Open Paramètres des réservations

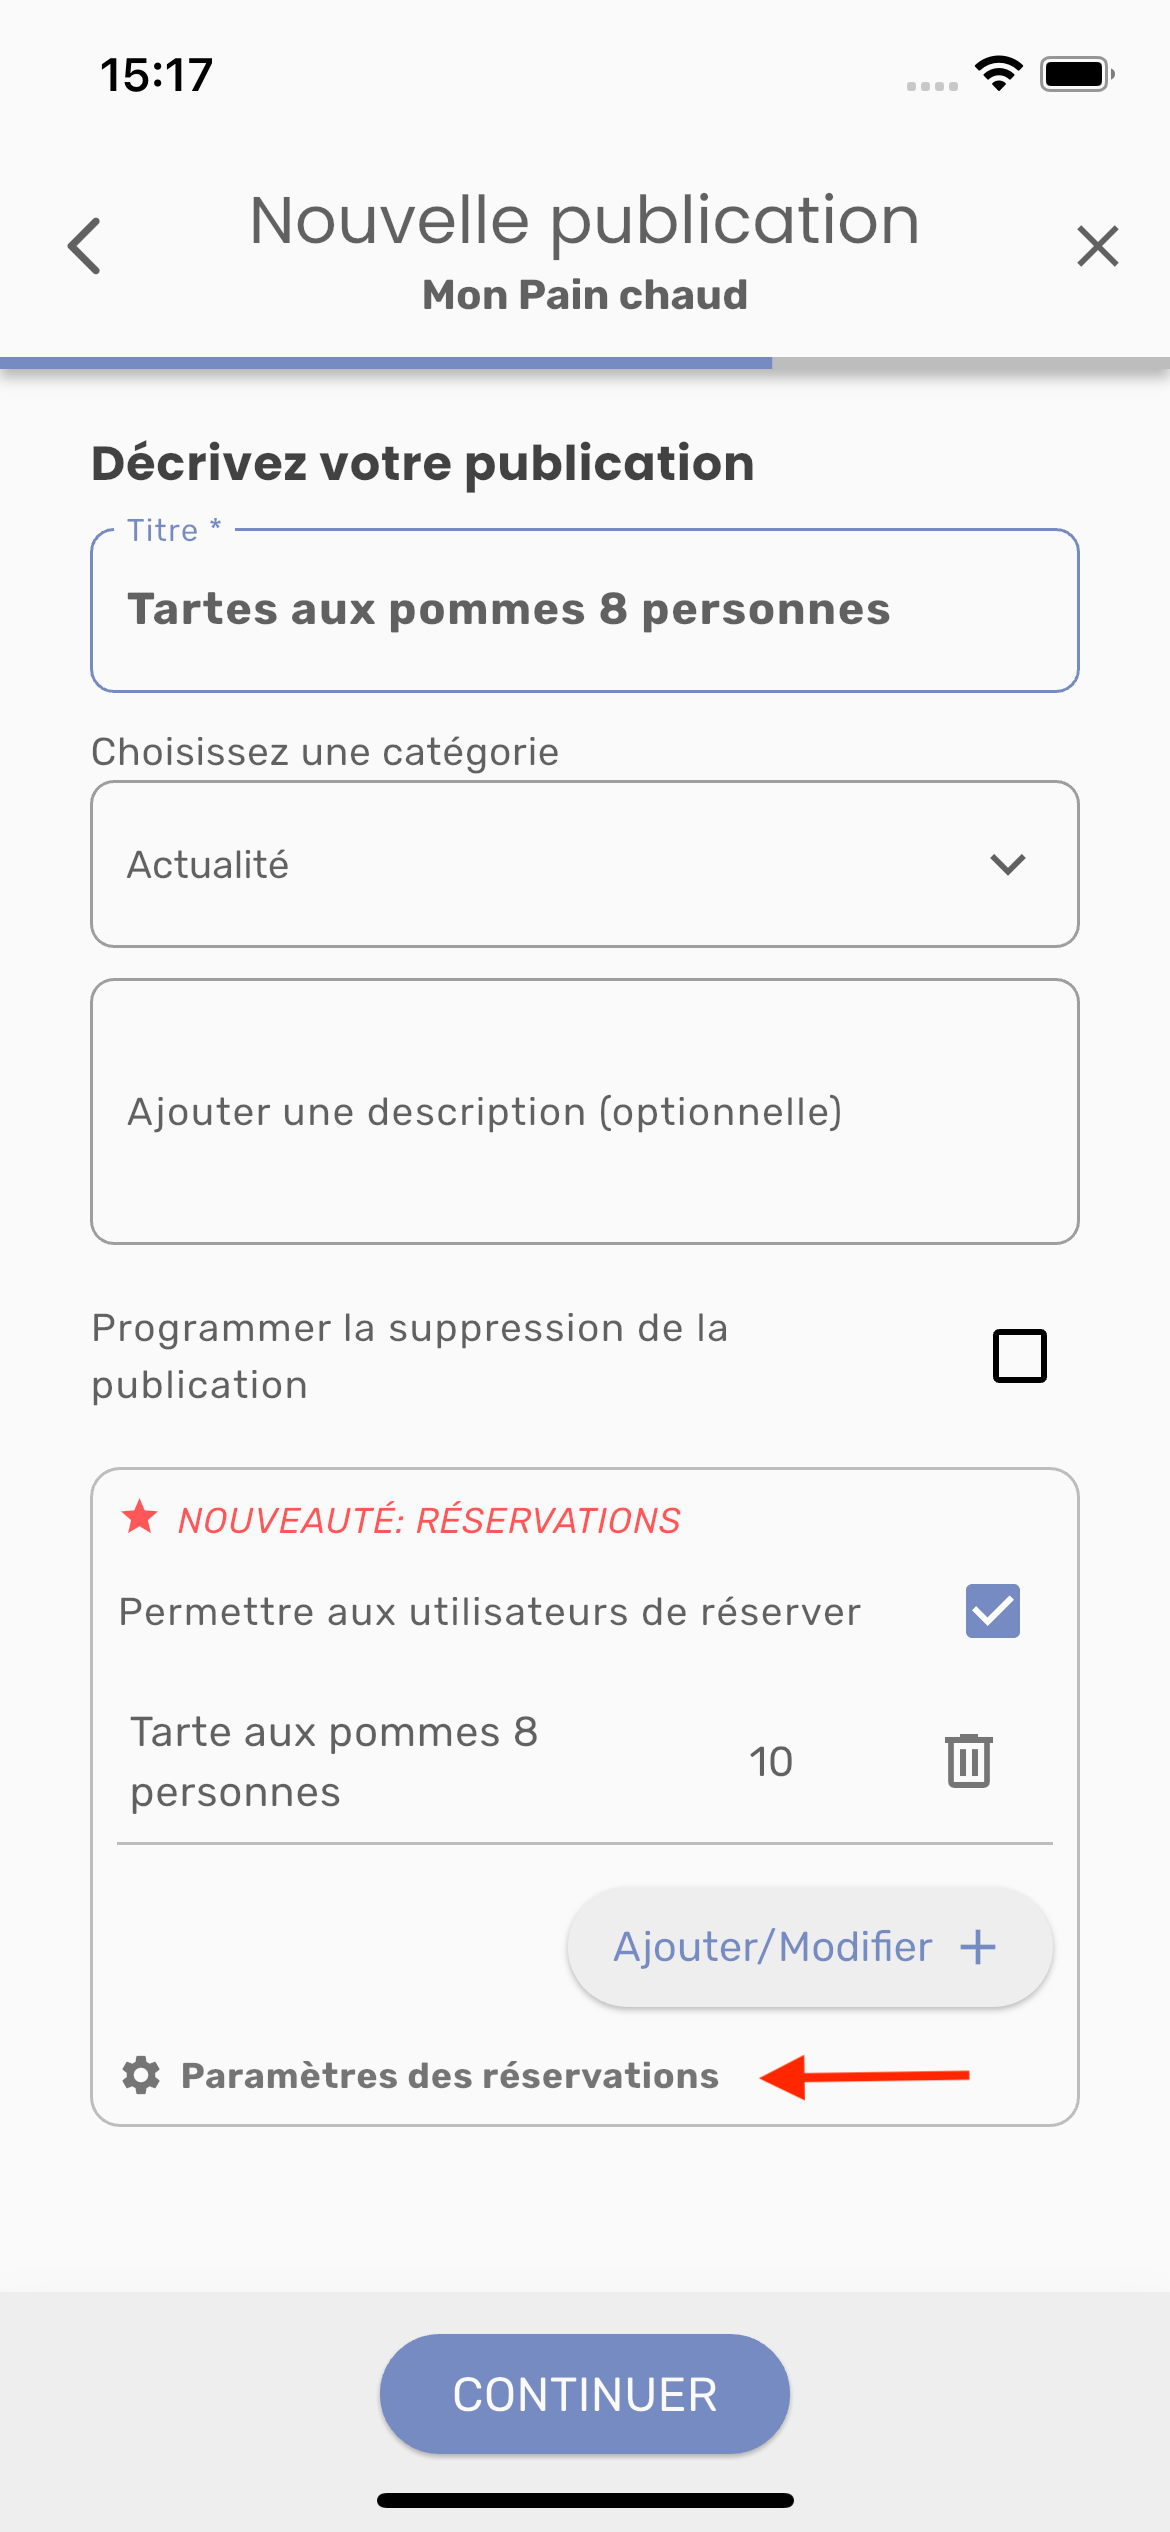449,2075
